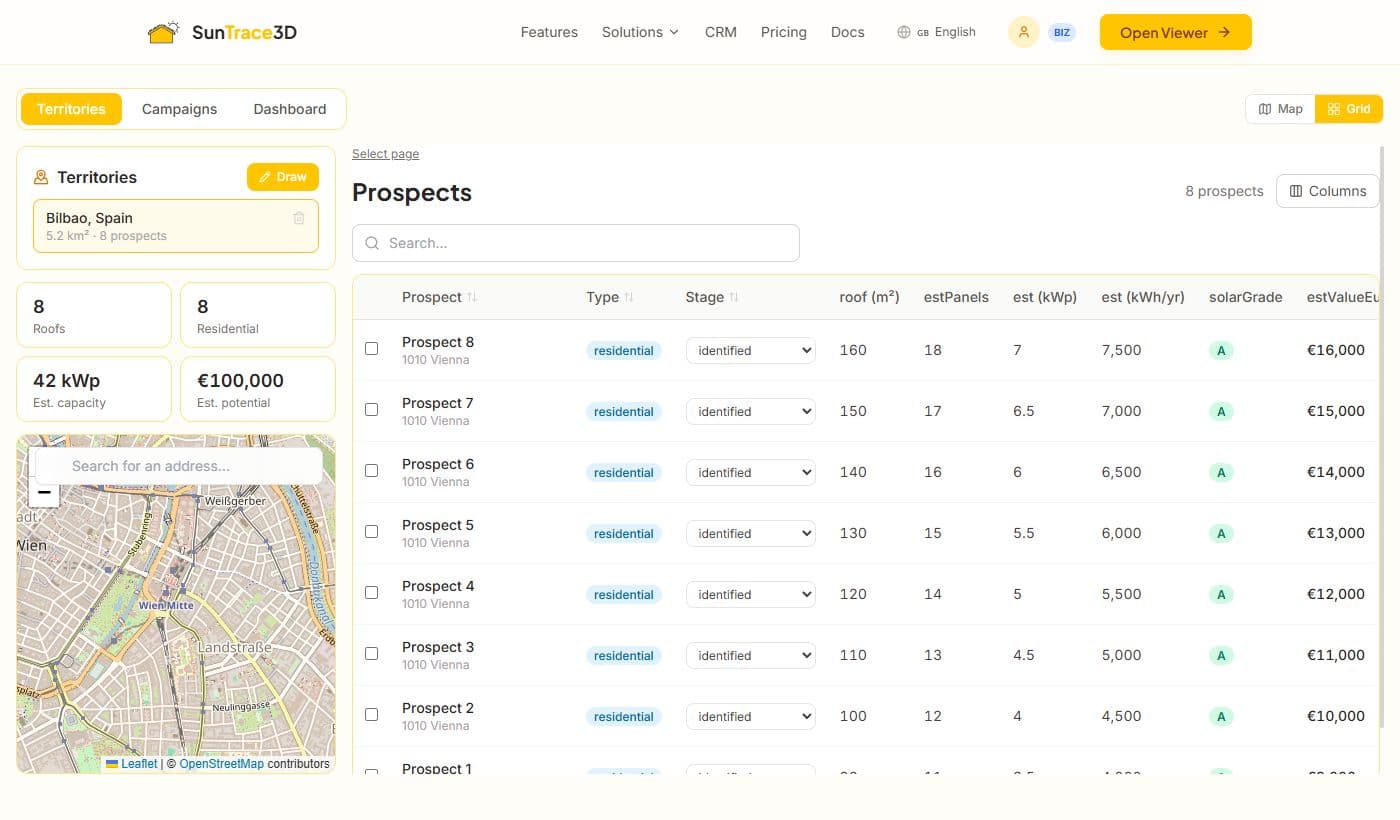The image size is (1400, 820).
Task: Switch to Map view toggle
Action: click(1281, 109)
